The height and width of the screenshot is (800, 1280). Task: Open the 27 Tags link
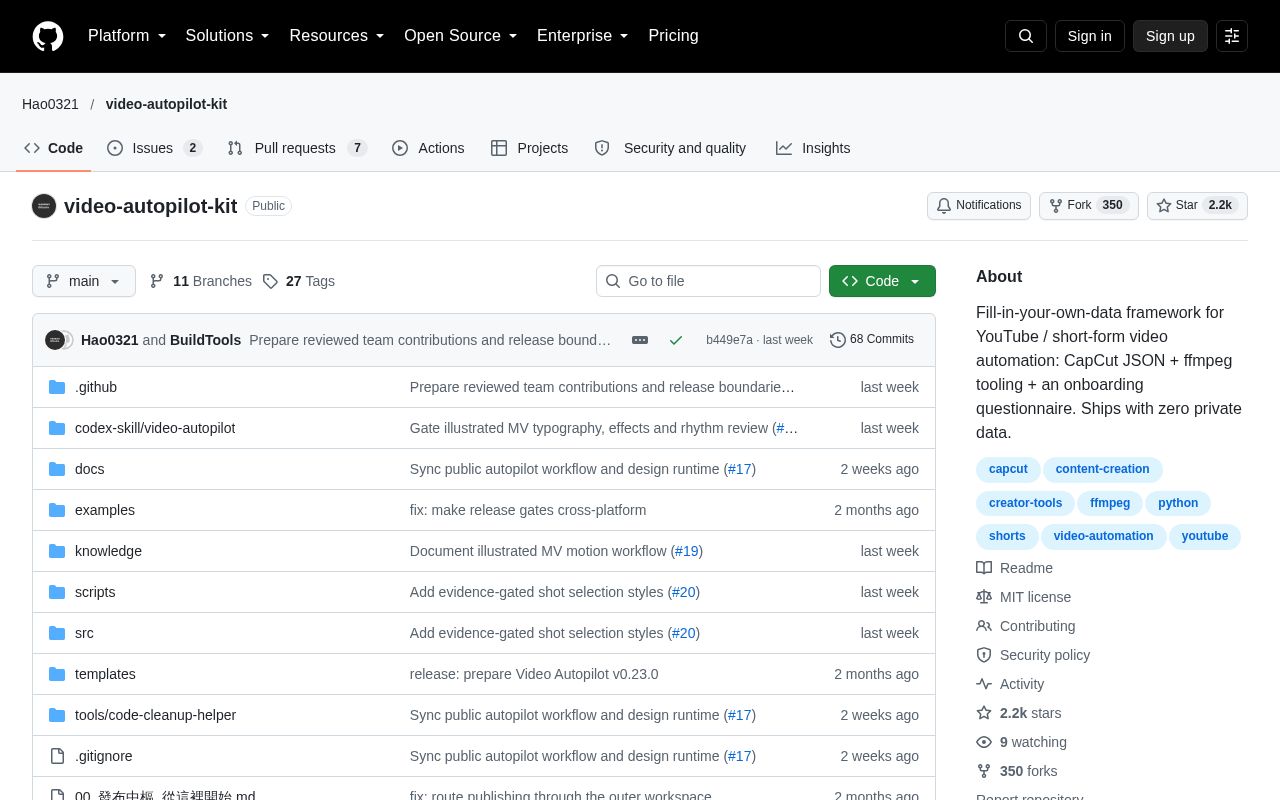[x=299, y=281]
